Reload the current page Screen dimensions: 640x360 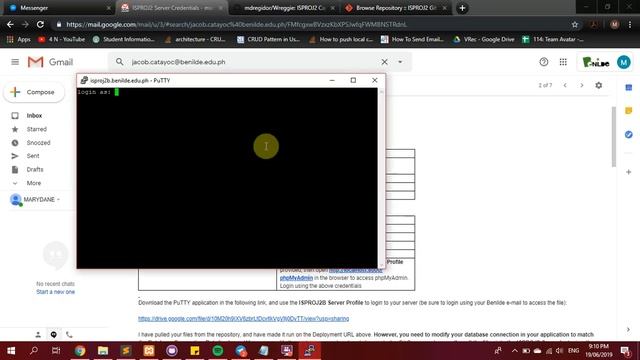pyautogui.click(x=40, y=24)
